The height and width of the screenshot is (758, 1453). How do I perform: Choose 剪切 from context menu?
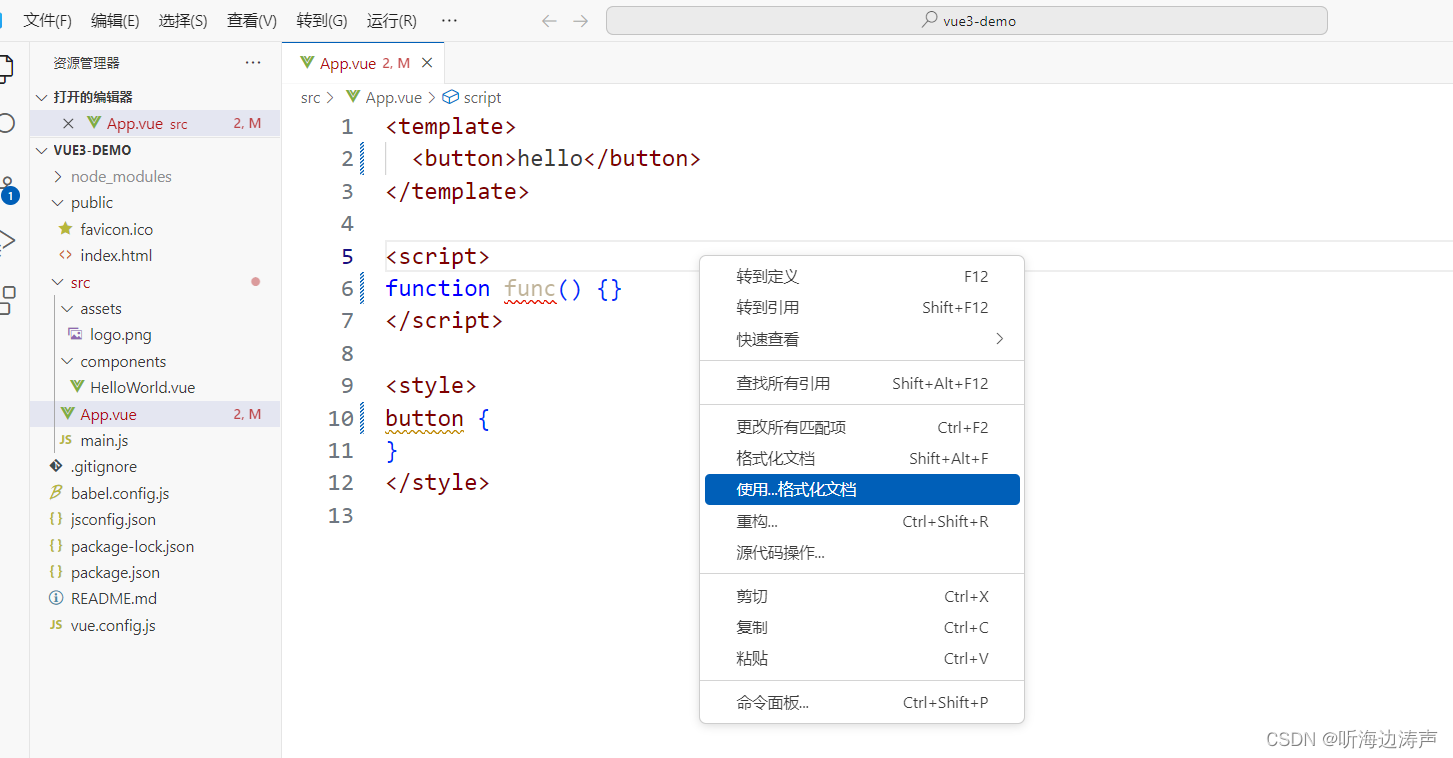point(862,596)
